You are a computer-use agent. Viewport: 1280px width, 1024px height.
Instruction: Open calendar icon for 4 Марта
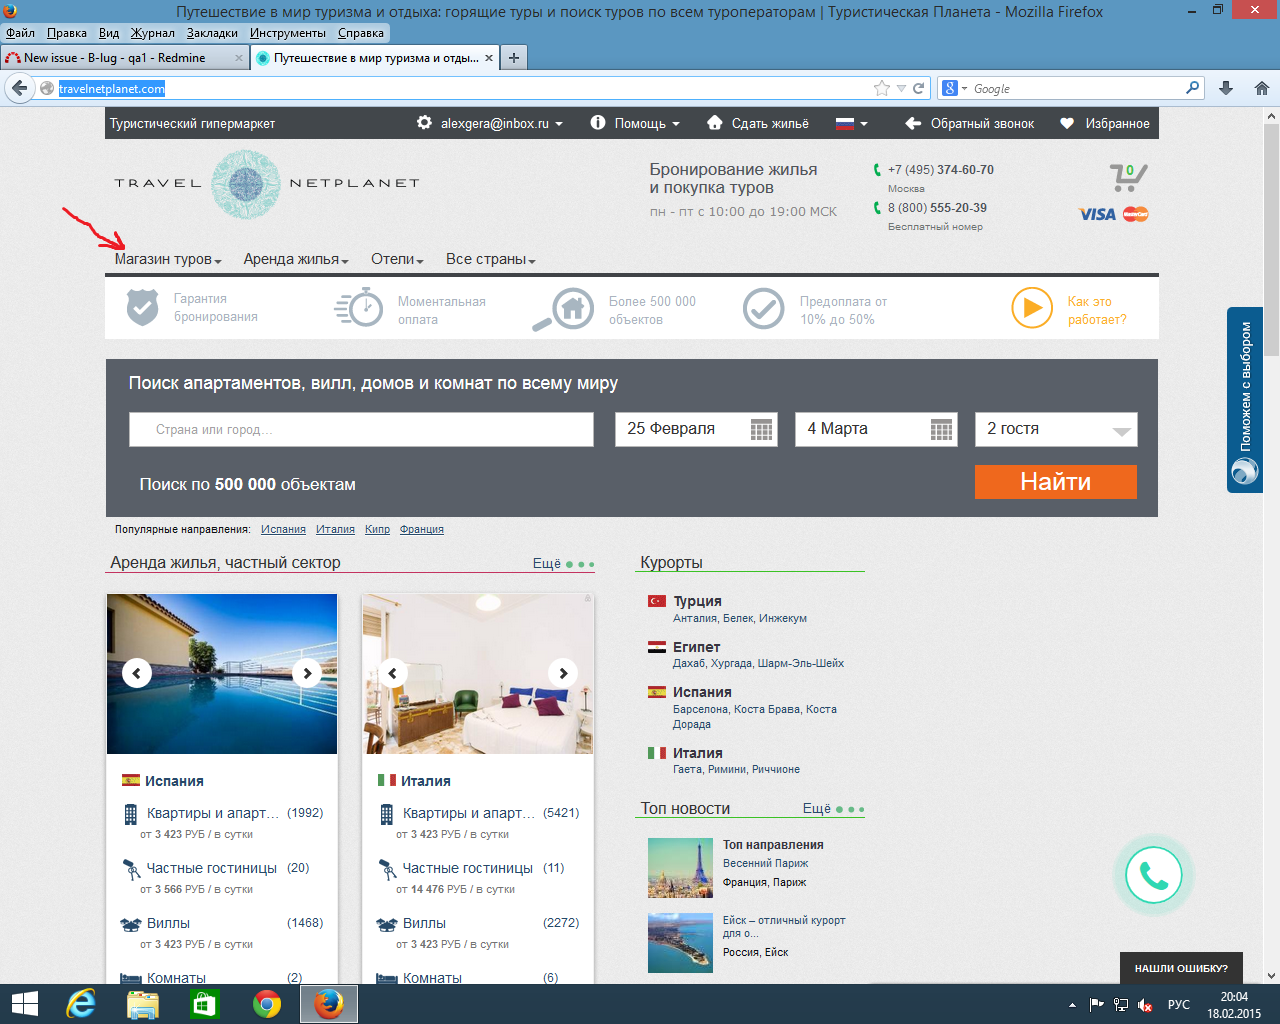941,430
